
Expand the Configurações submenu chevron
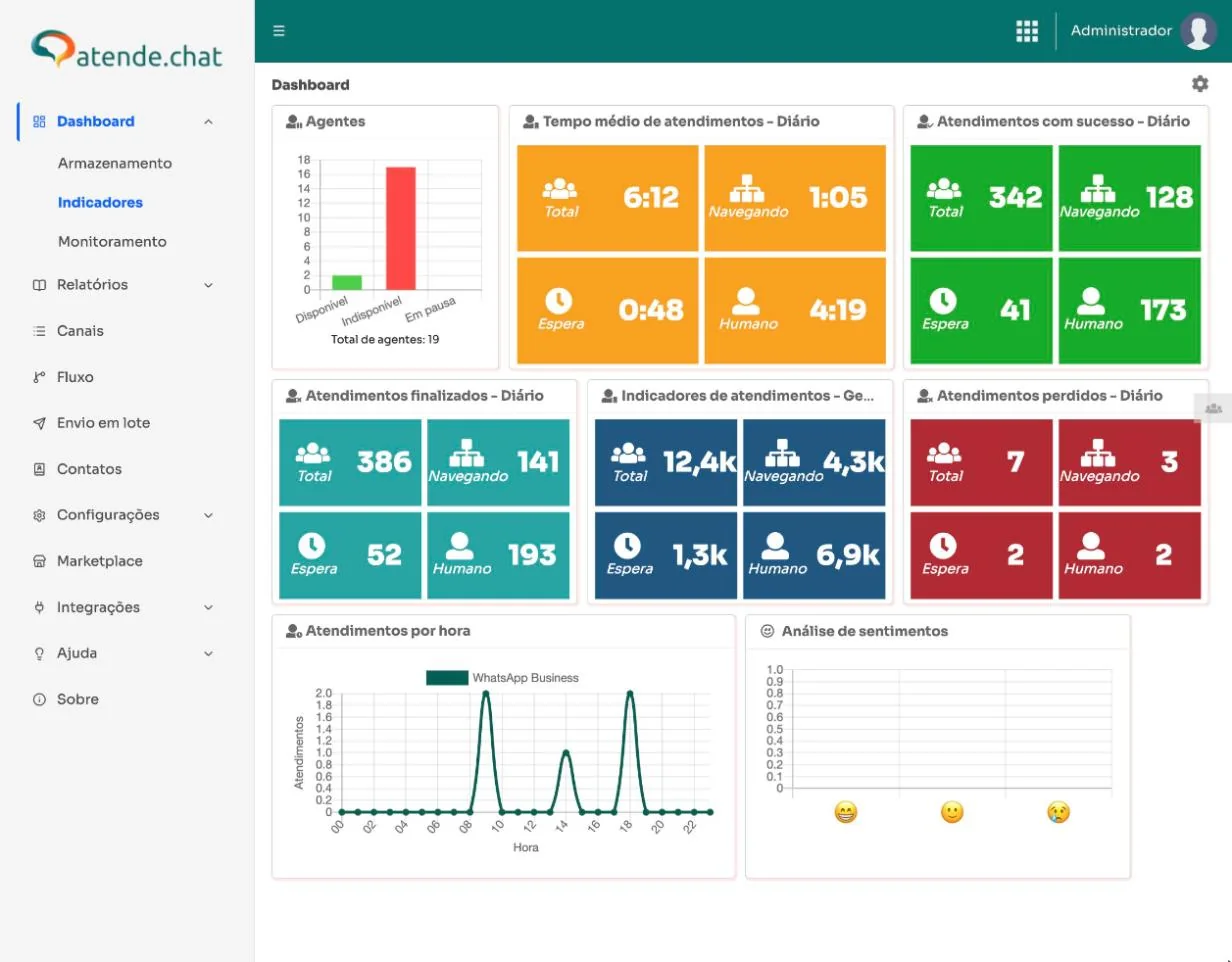point(208,515)
